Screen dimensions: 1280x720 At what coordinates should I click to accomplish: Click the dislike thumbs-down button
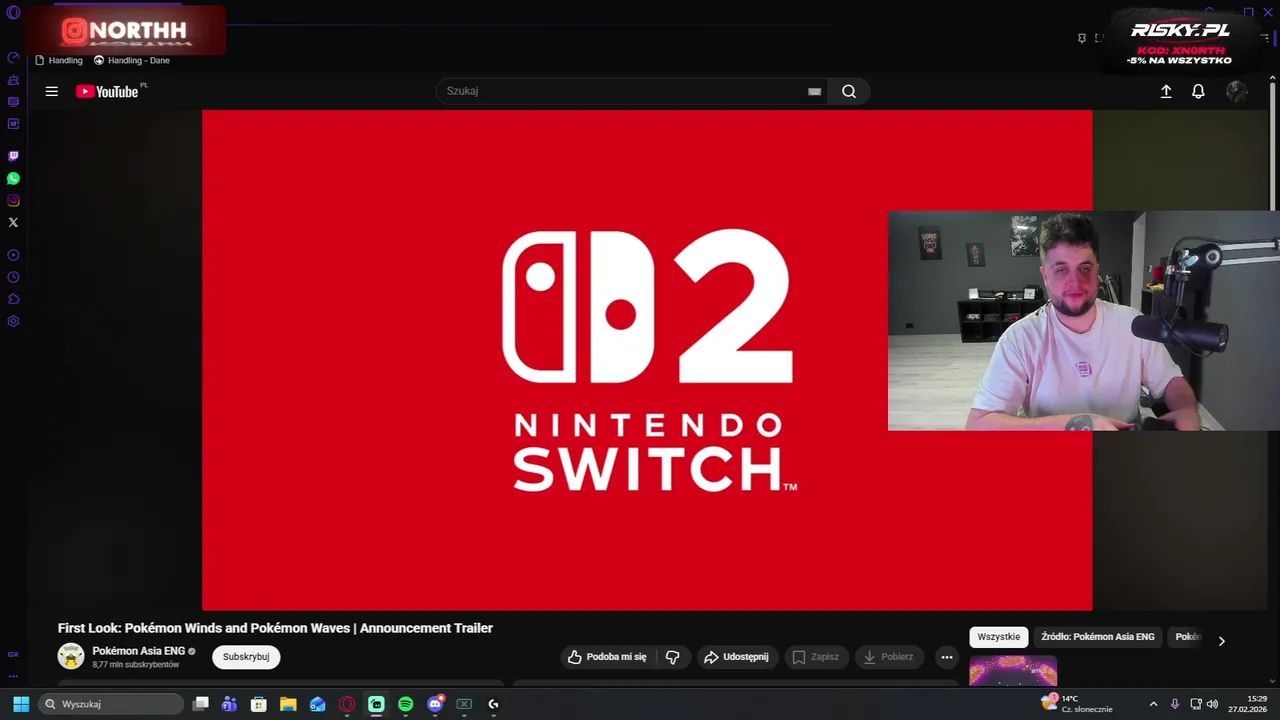672,657
